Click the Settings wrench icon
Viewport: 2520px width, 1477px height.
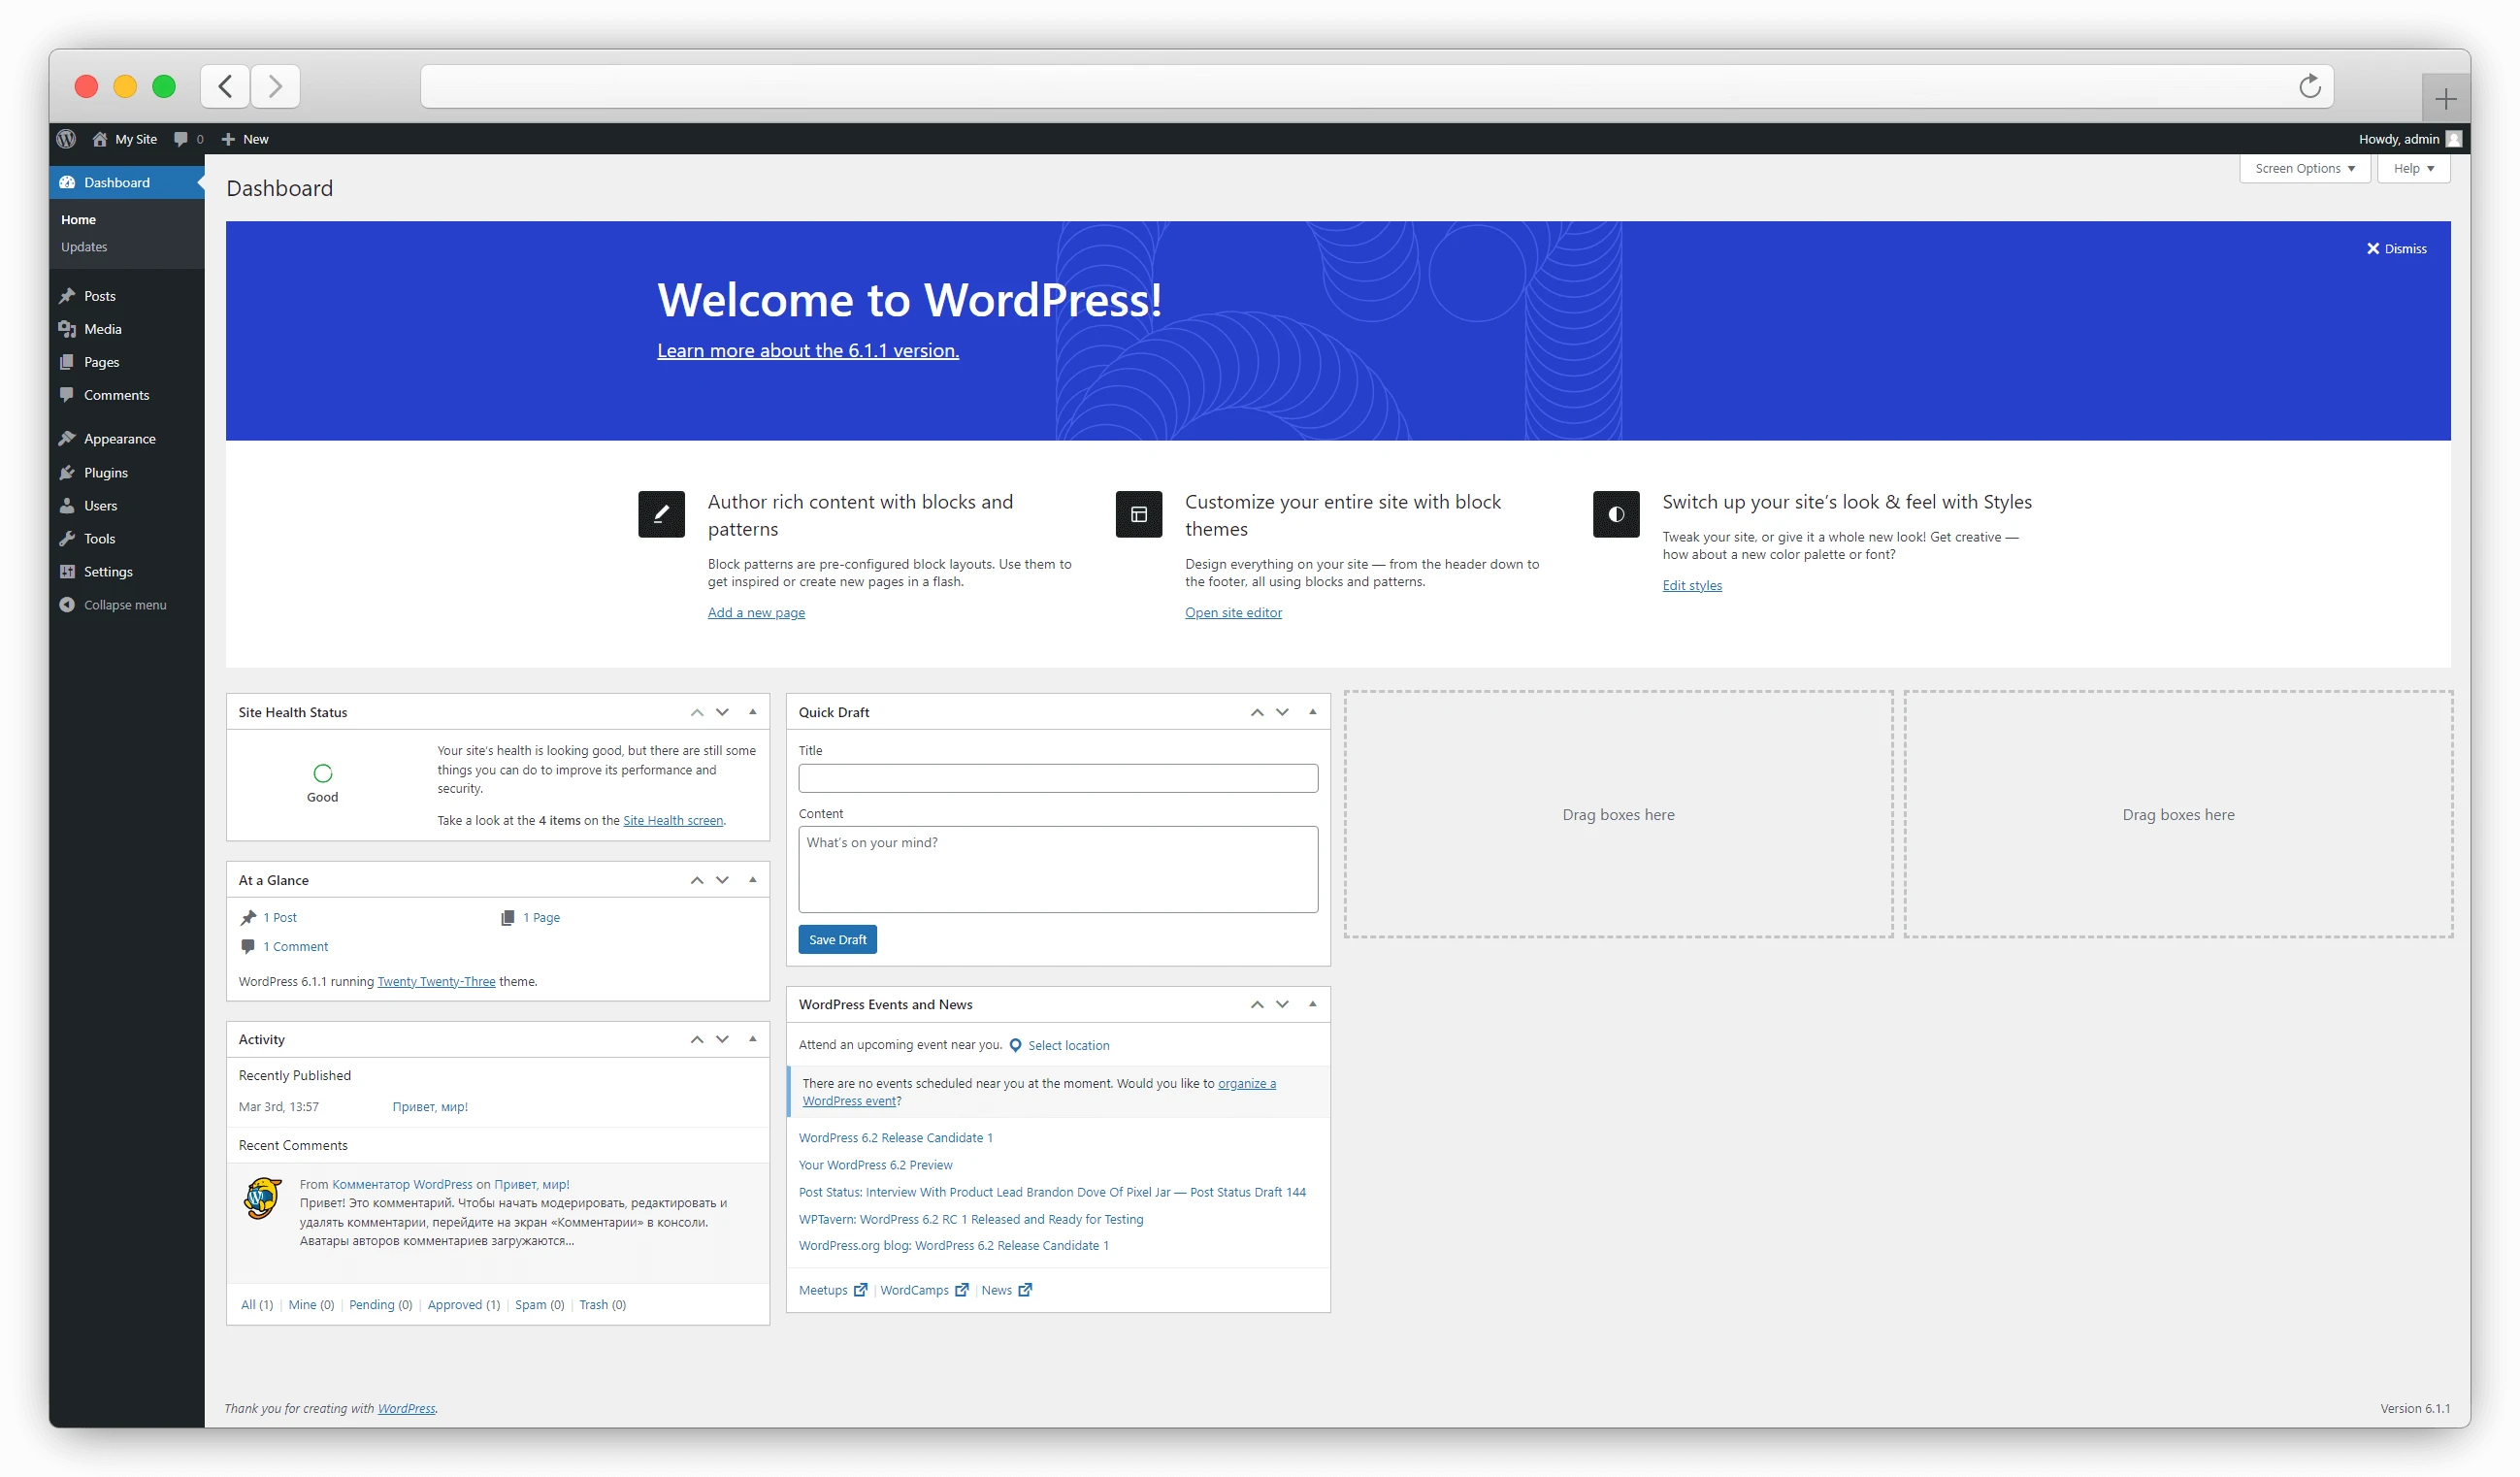pos(68,571)
